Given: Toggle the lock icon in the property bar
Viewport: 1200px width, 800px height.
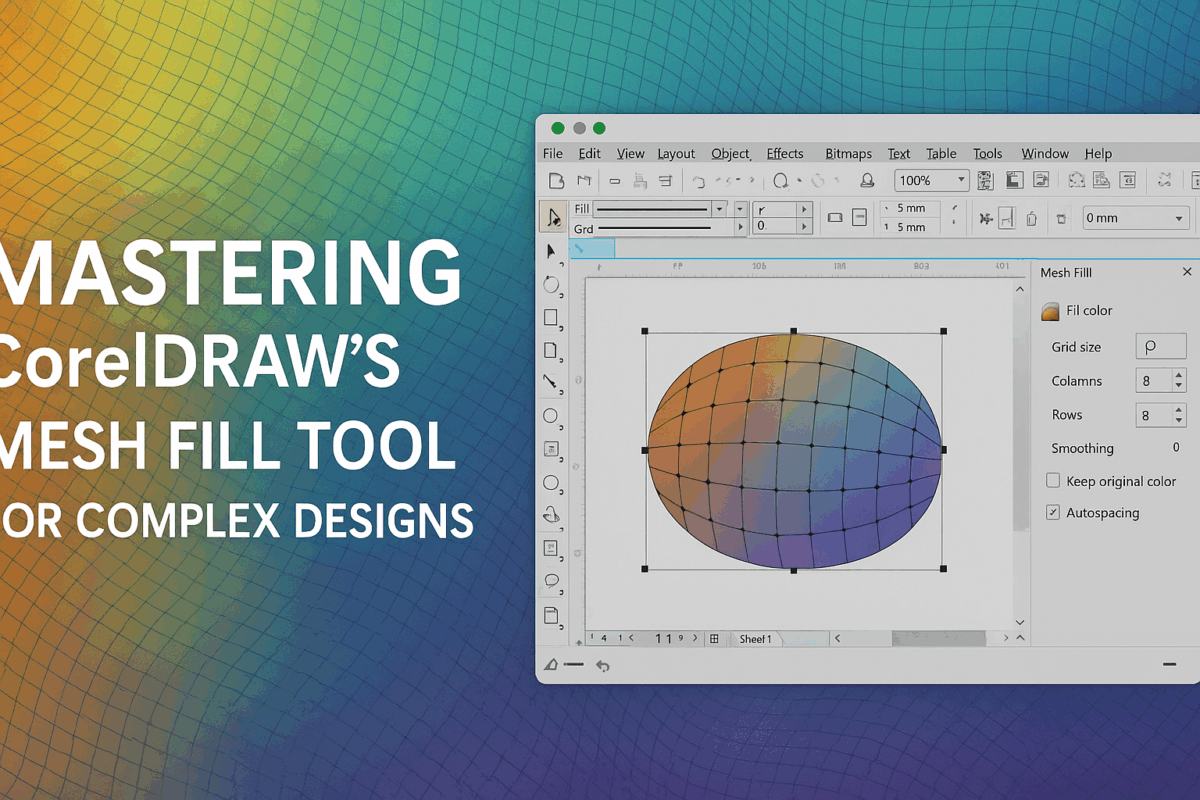Looking at the screenshot, I should [x=1031, y=217].
